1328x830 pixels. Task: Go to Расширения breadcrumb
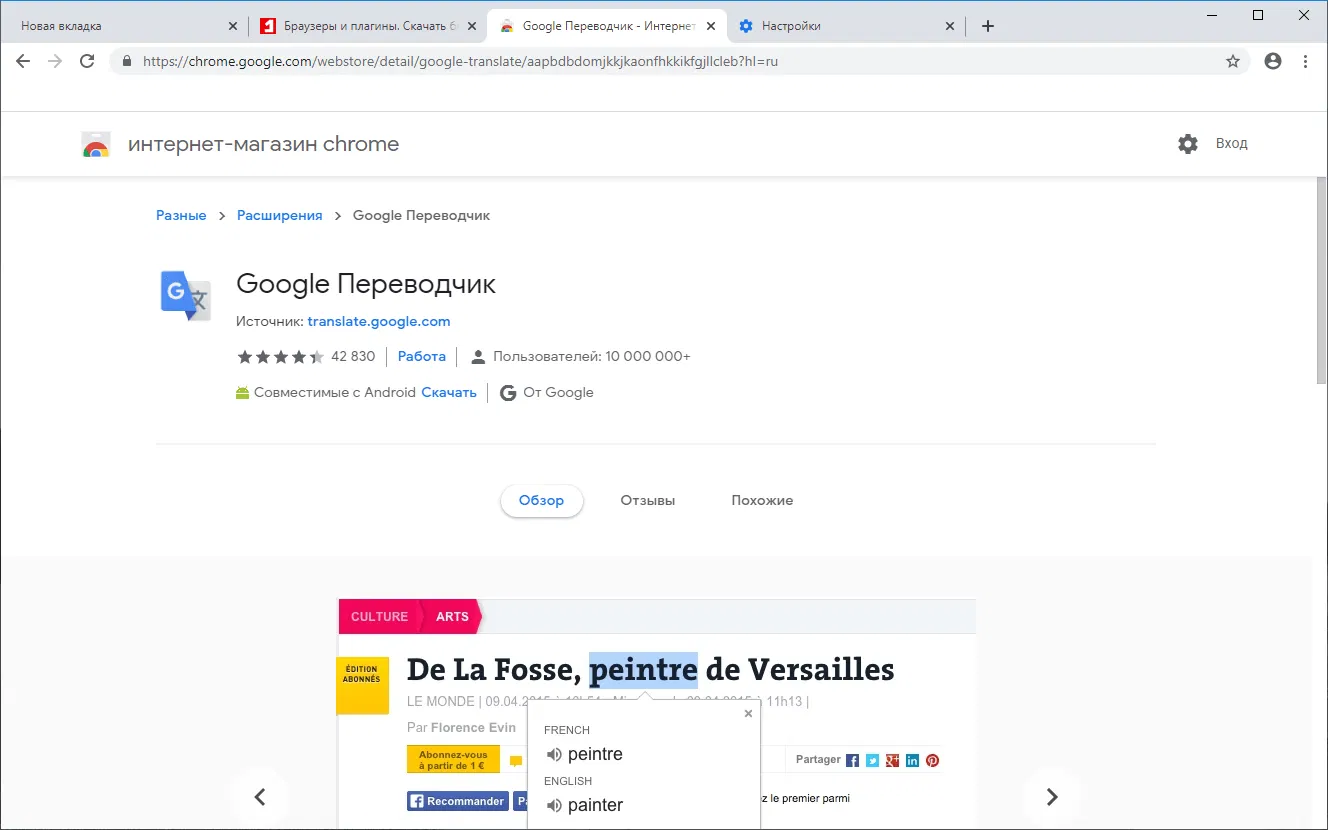point(279,216)
